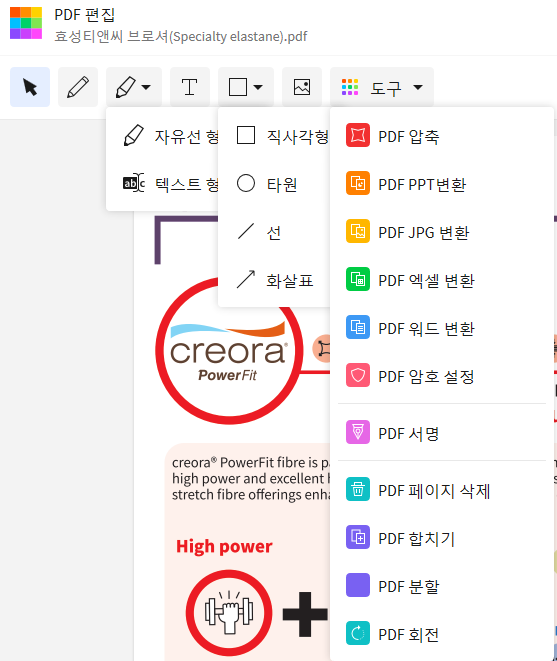The width and height of the screenshot is (557, 661).
Task: Click the black plus sign in document
Action: pyautogui.click(x=305, y=614)
